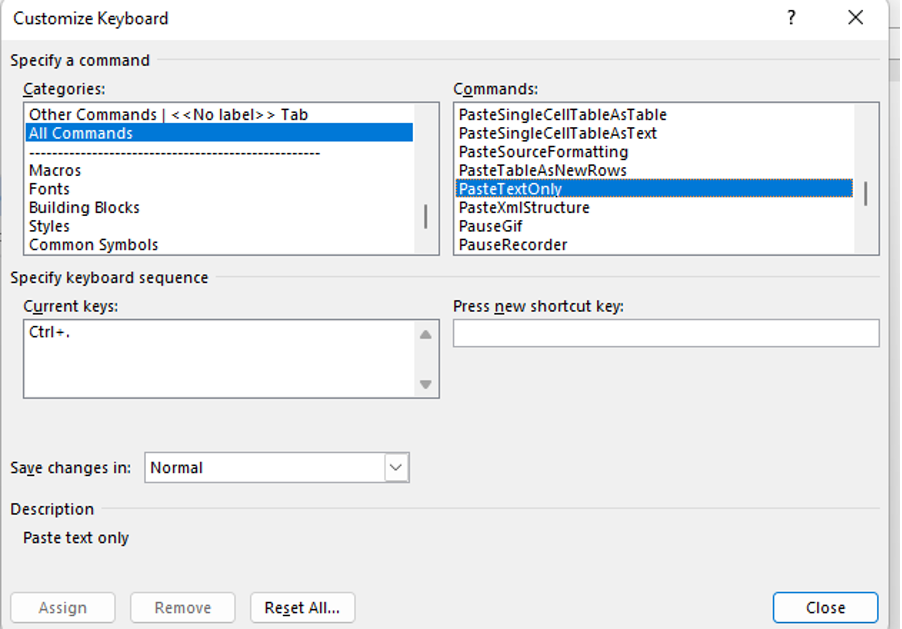
Task: Click the Current keys up arrow
Action: click(426, 334)
